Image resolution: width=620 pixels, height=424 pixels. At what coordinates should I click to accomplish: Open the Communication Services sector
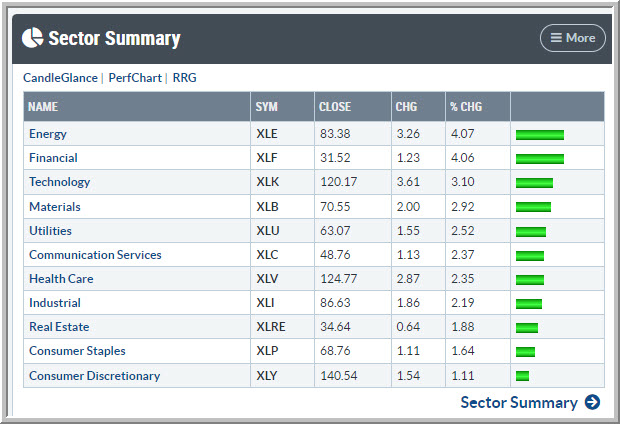[95, 255]
